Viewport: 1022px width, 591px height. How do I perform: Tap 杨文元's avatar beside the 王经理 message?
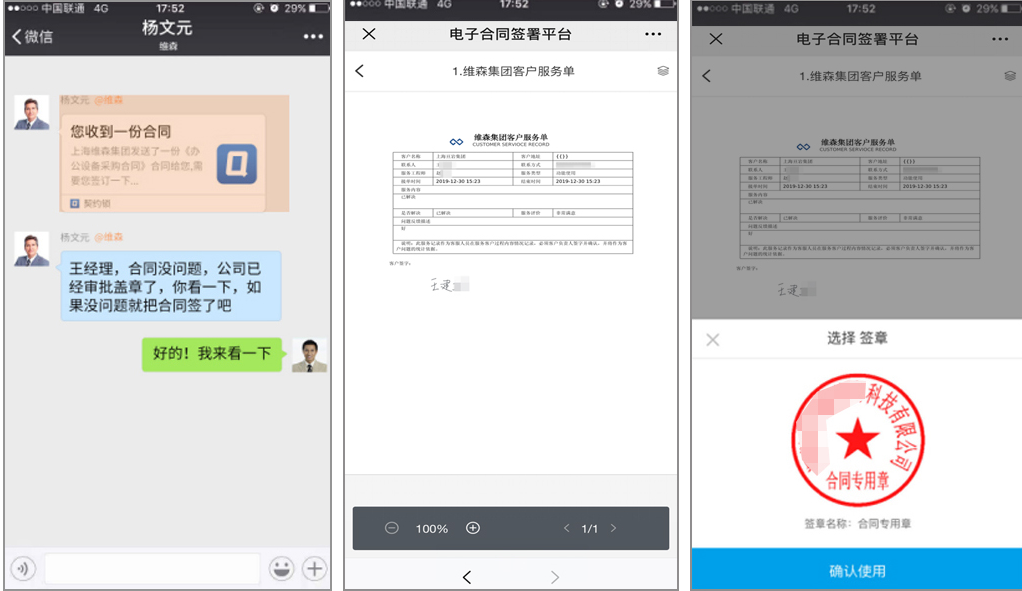coord(32,249)
